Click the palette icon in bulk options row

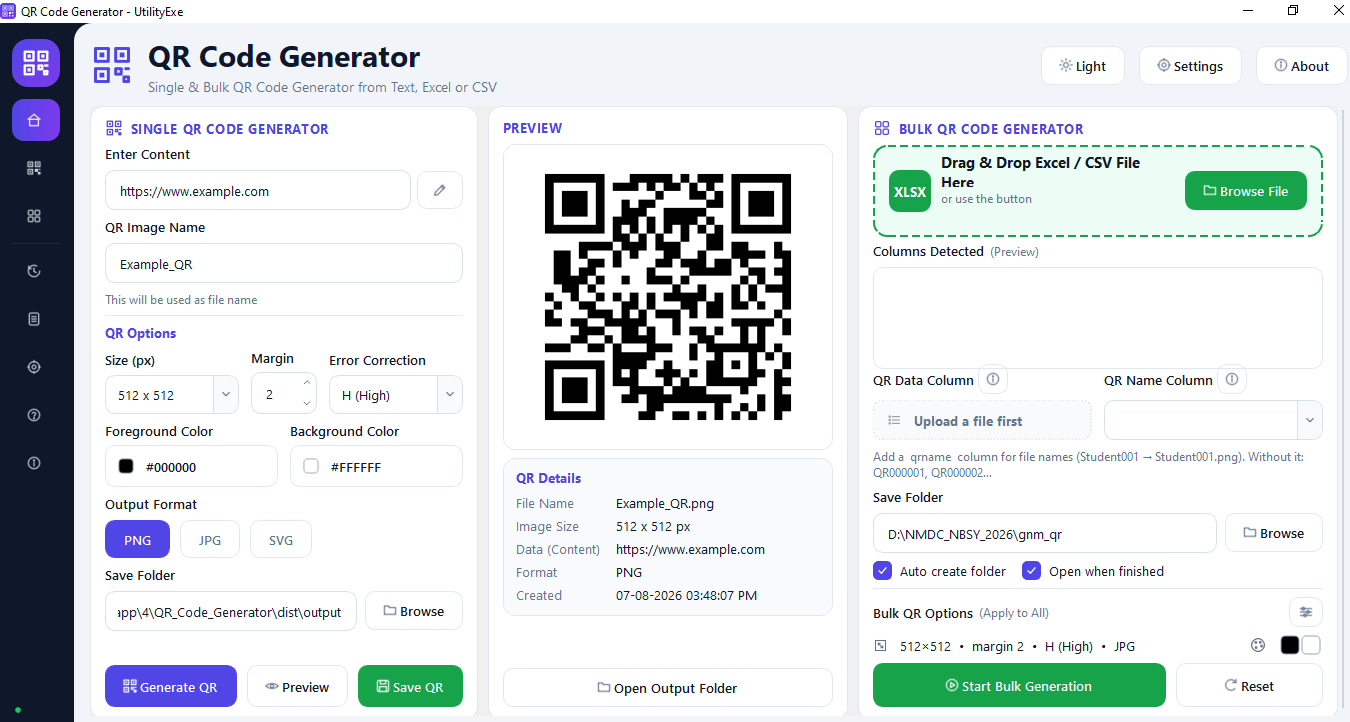coord(1258,645)
